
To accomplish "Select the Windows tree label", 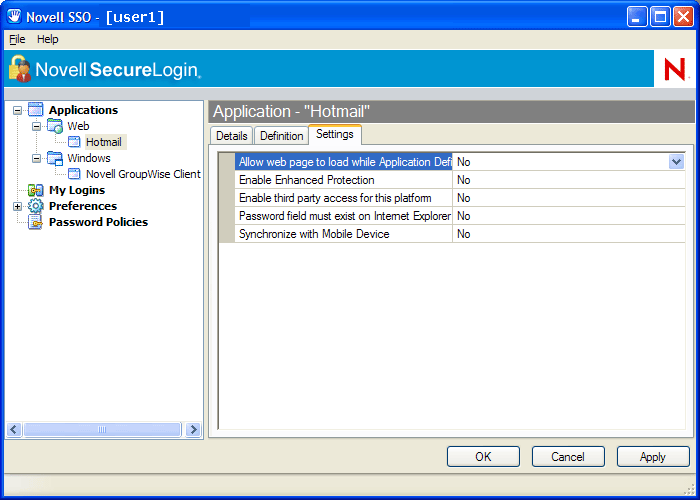I will [89, 158].
